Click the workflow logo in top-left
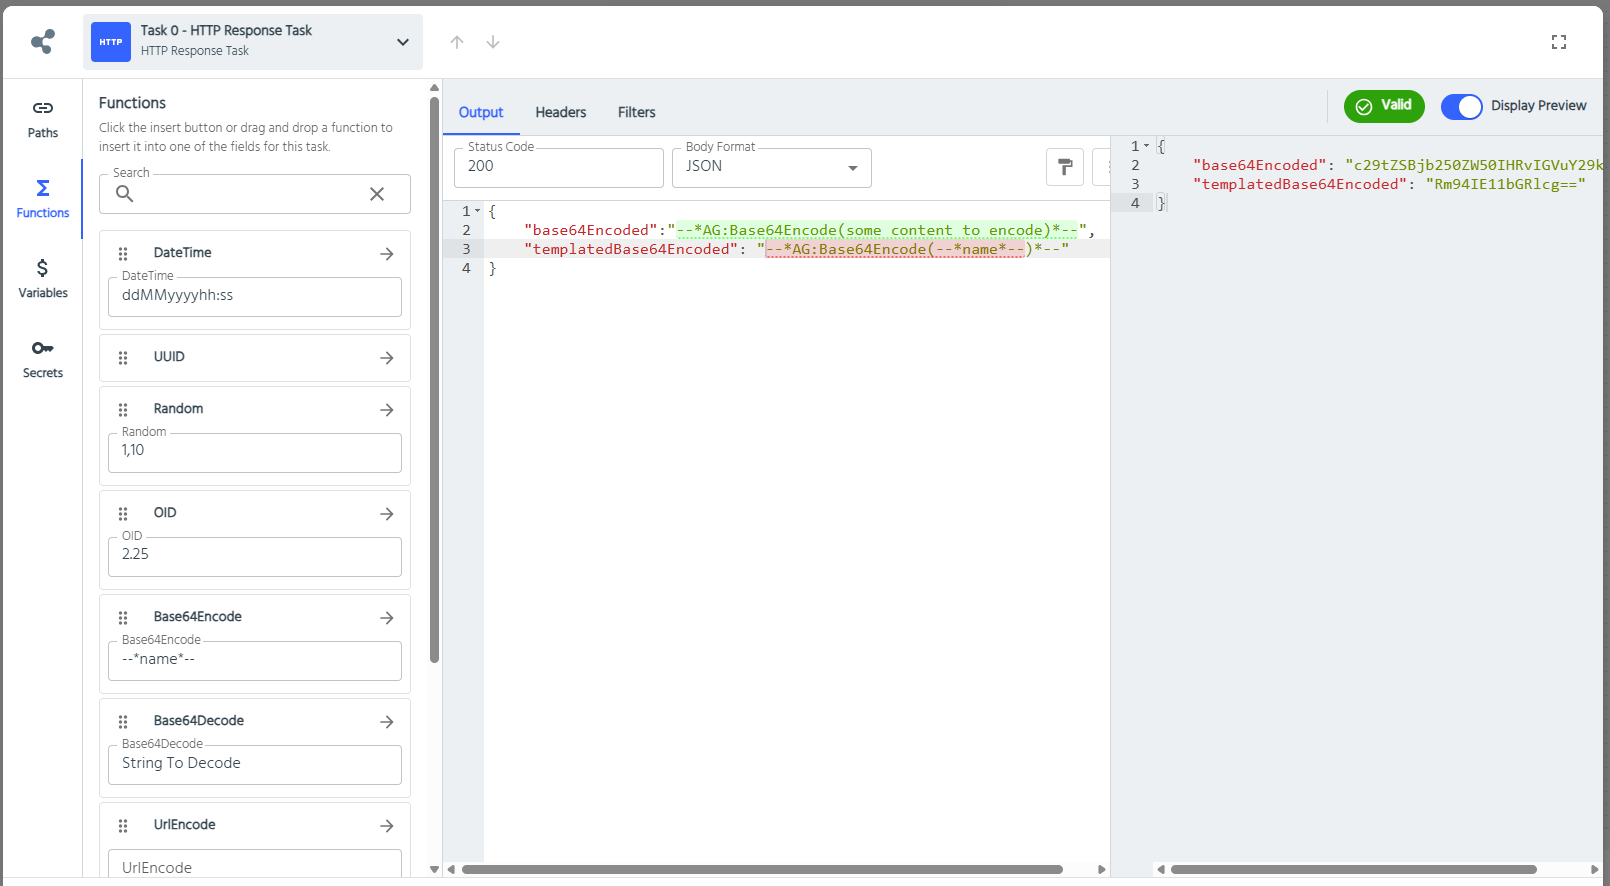This screenshot has width=1610, height=886. [x=43, y=42]
